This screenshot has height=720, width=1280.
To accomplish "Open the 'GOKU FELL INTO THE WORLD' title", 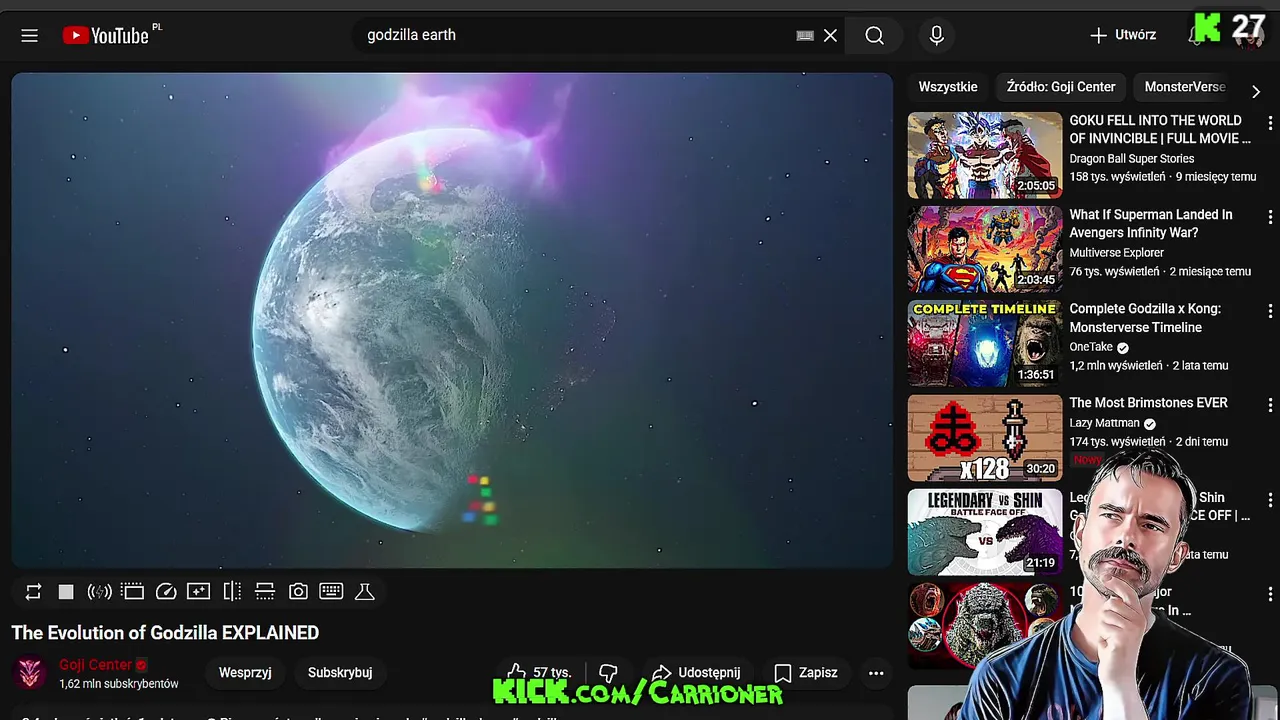I will point(1160,130).
